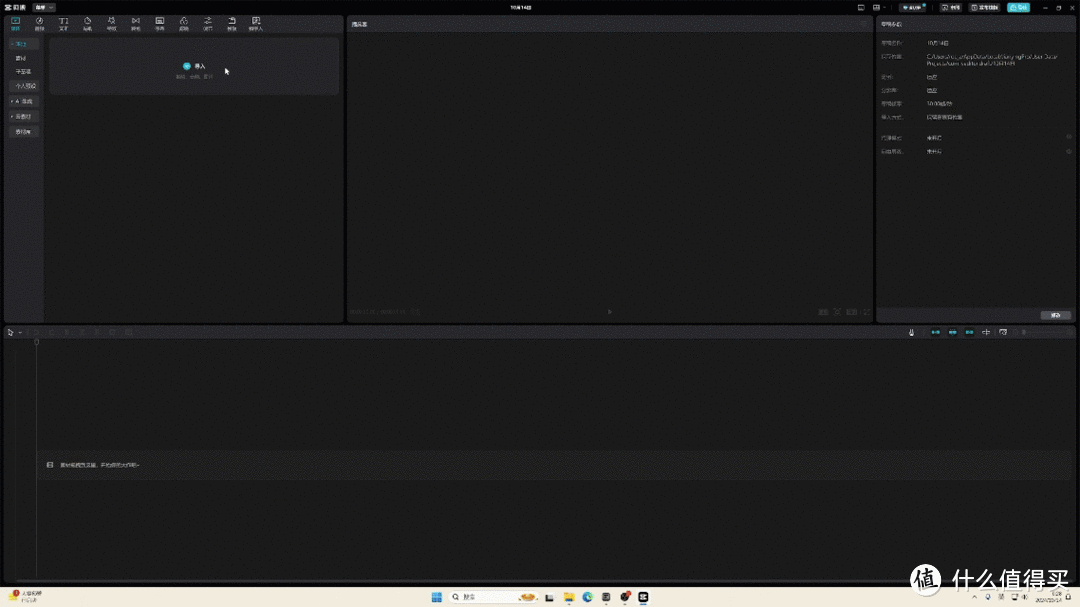Select the Text tool tab
Screen dimensions: 1080x607
(x=64, y=23)
